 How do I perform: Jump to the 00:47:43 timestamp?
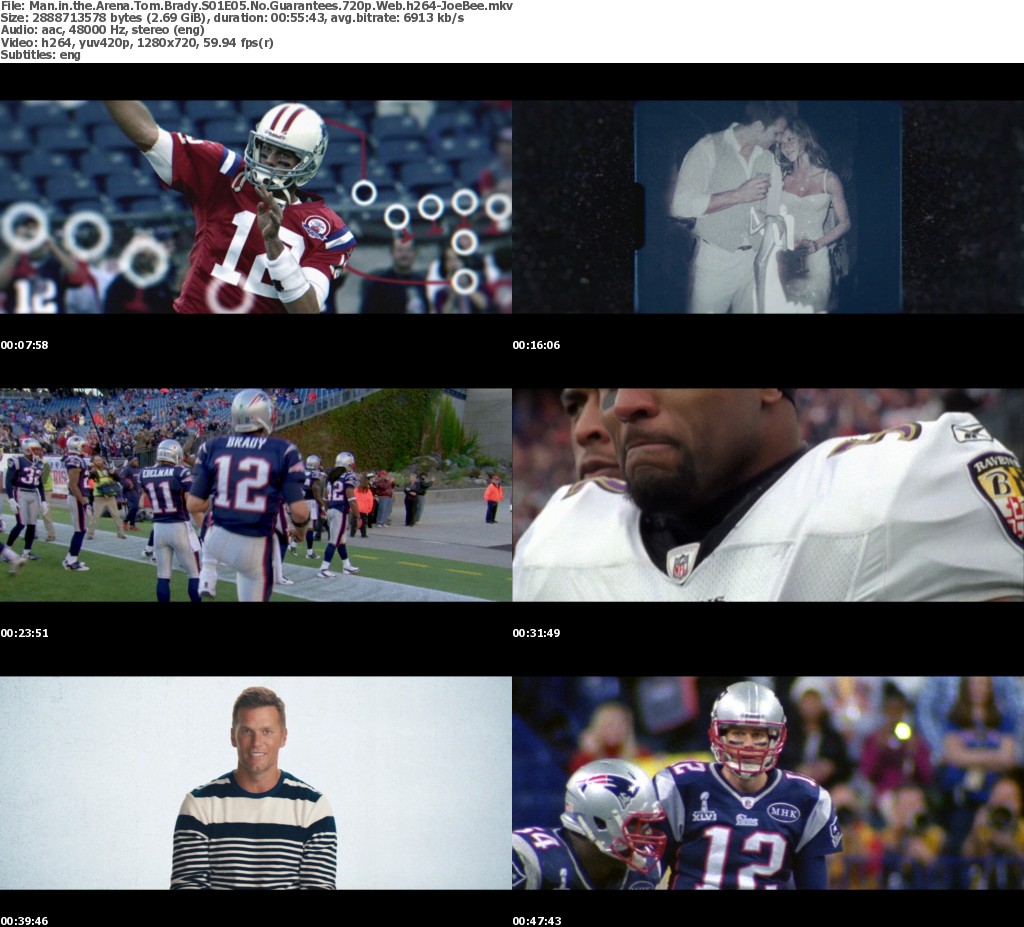tap(536, 920)
